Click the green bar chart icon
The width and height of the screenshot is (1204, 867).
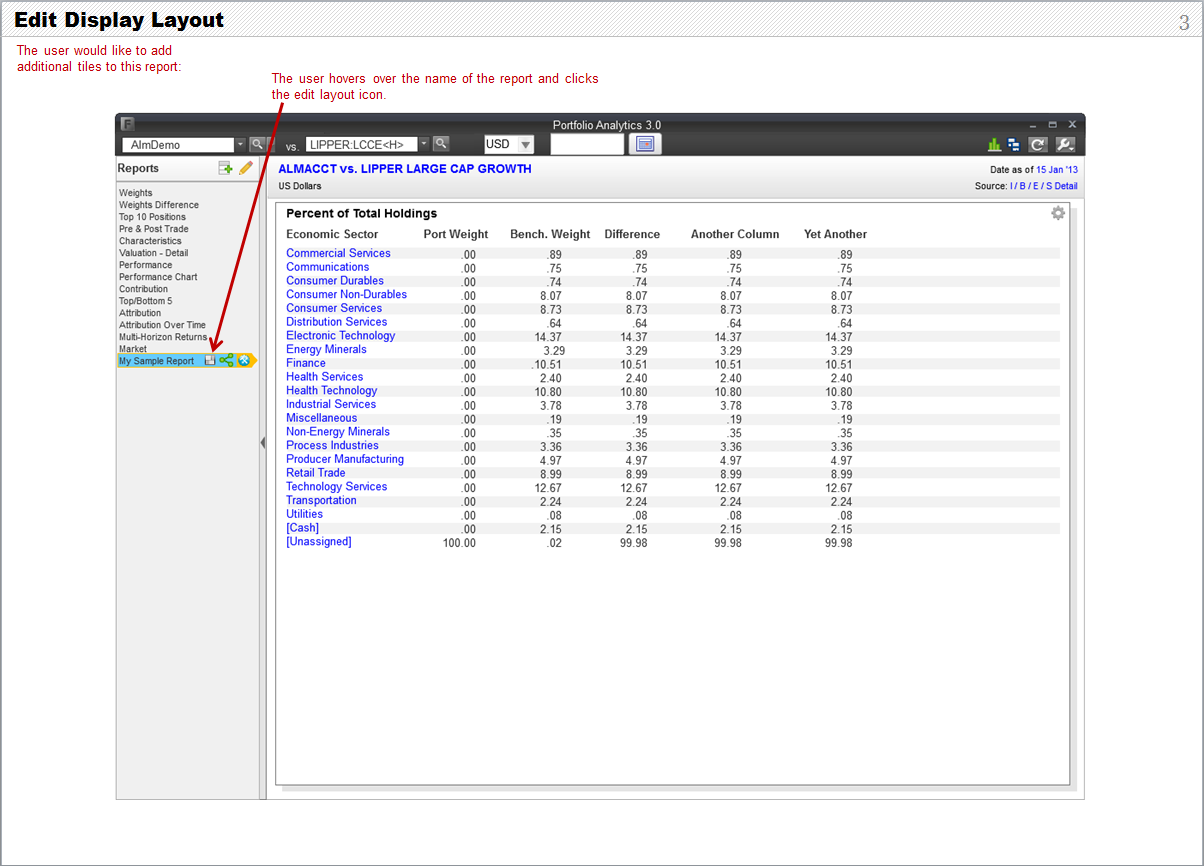point(994,145)
